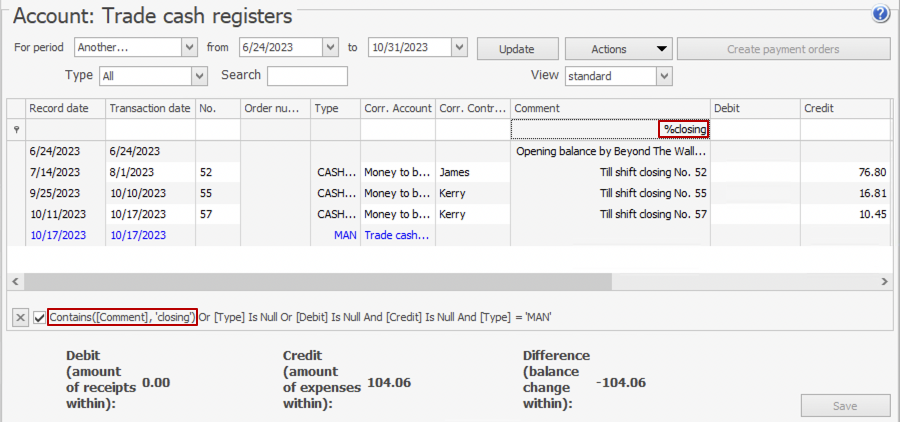Click the blue Trade cash link entry
Screen dimensions: 900x422
click(x=397, y=235)
